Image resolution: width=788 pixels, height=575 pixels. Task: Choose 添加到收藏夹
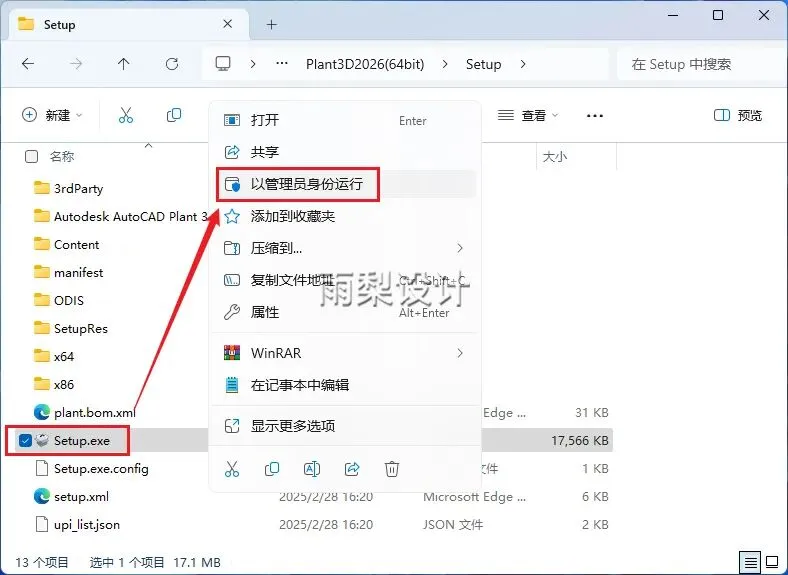tap(345, 216)
